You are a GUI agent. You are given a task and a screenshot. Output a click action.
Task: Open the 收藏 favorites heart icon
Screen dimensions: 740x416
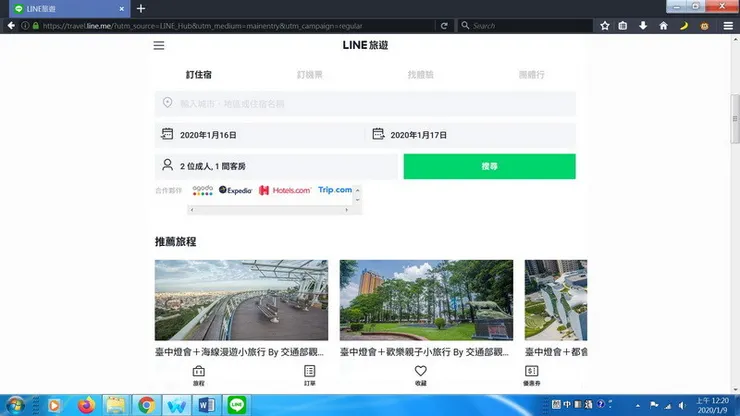pos(420,375)
